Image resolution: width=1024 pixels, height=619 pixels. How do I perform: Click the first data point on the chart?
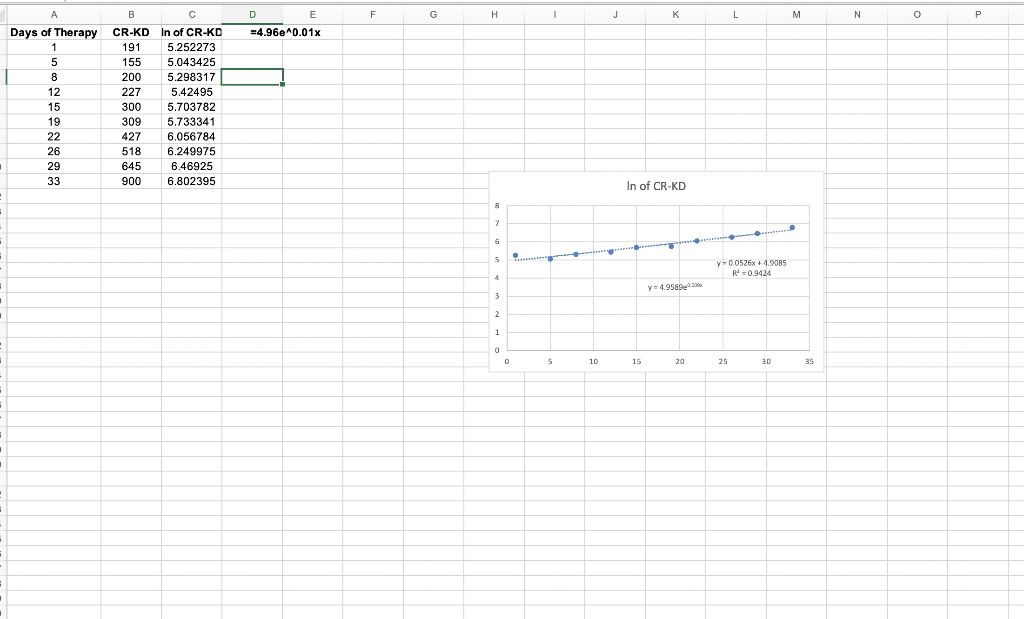tap(515, 255)
